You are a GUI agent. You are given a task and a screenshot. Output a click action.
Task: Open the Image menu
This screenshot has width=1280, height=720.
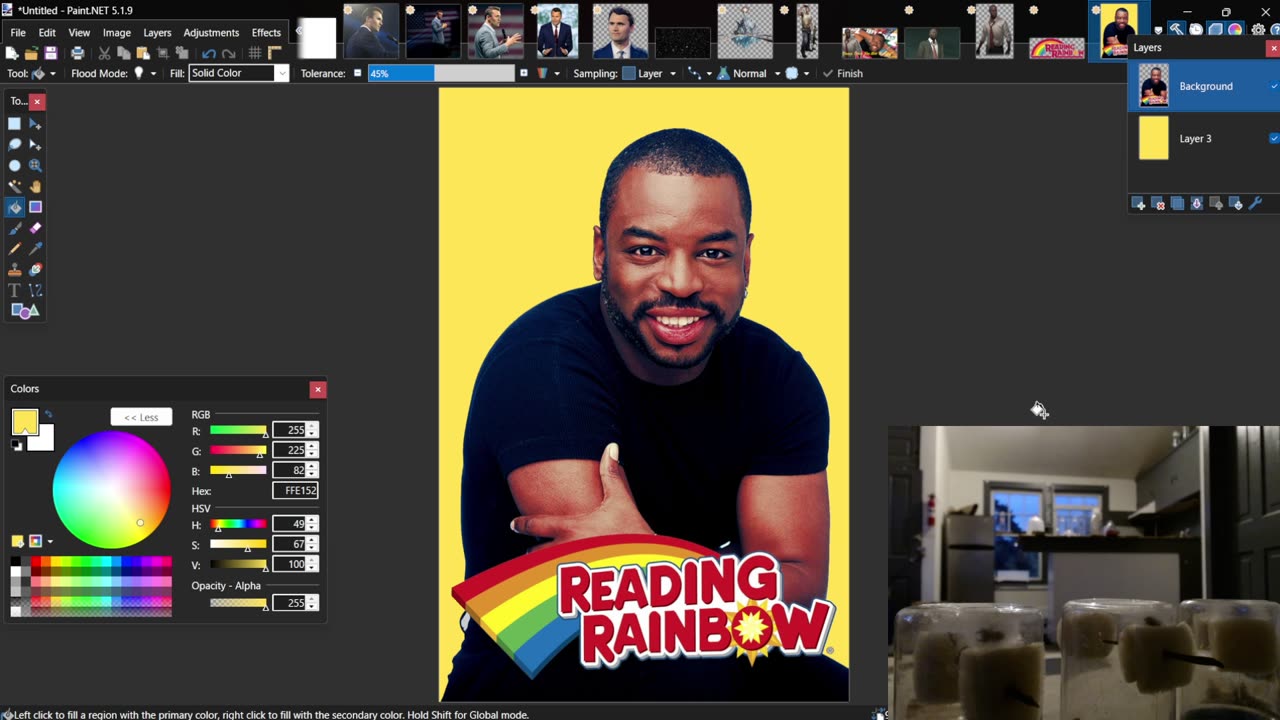click(x=117, y=32)
